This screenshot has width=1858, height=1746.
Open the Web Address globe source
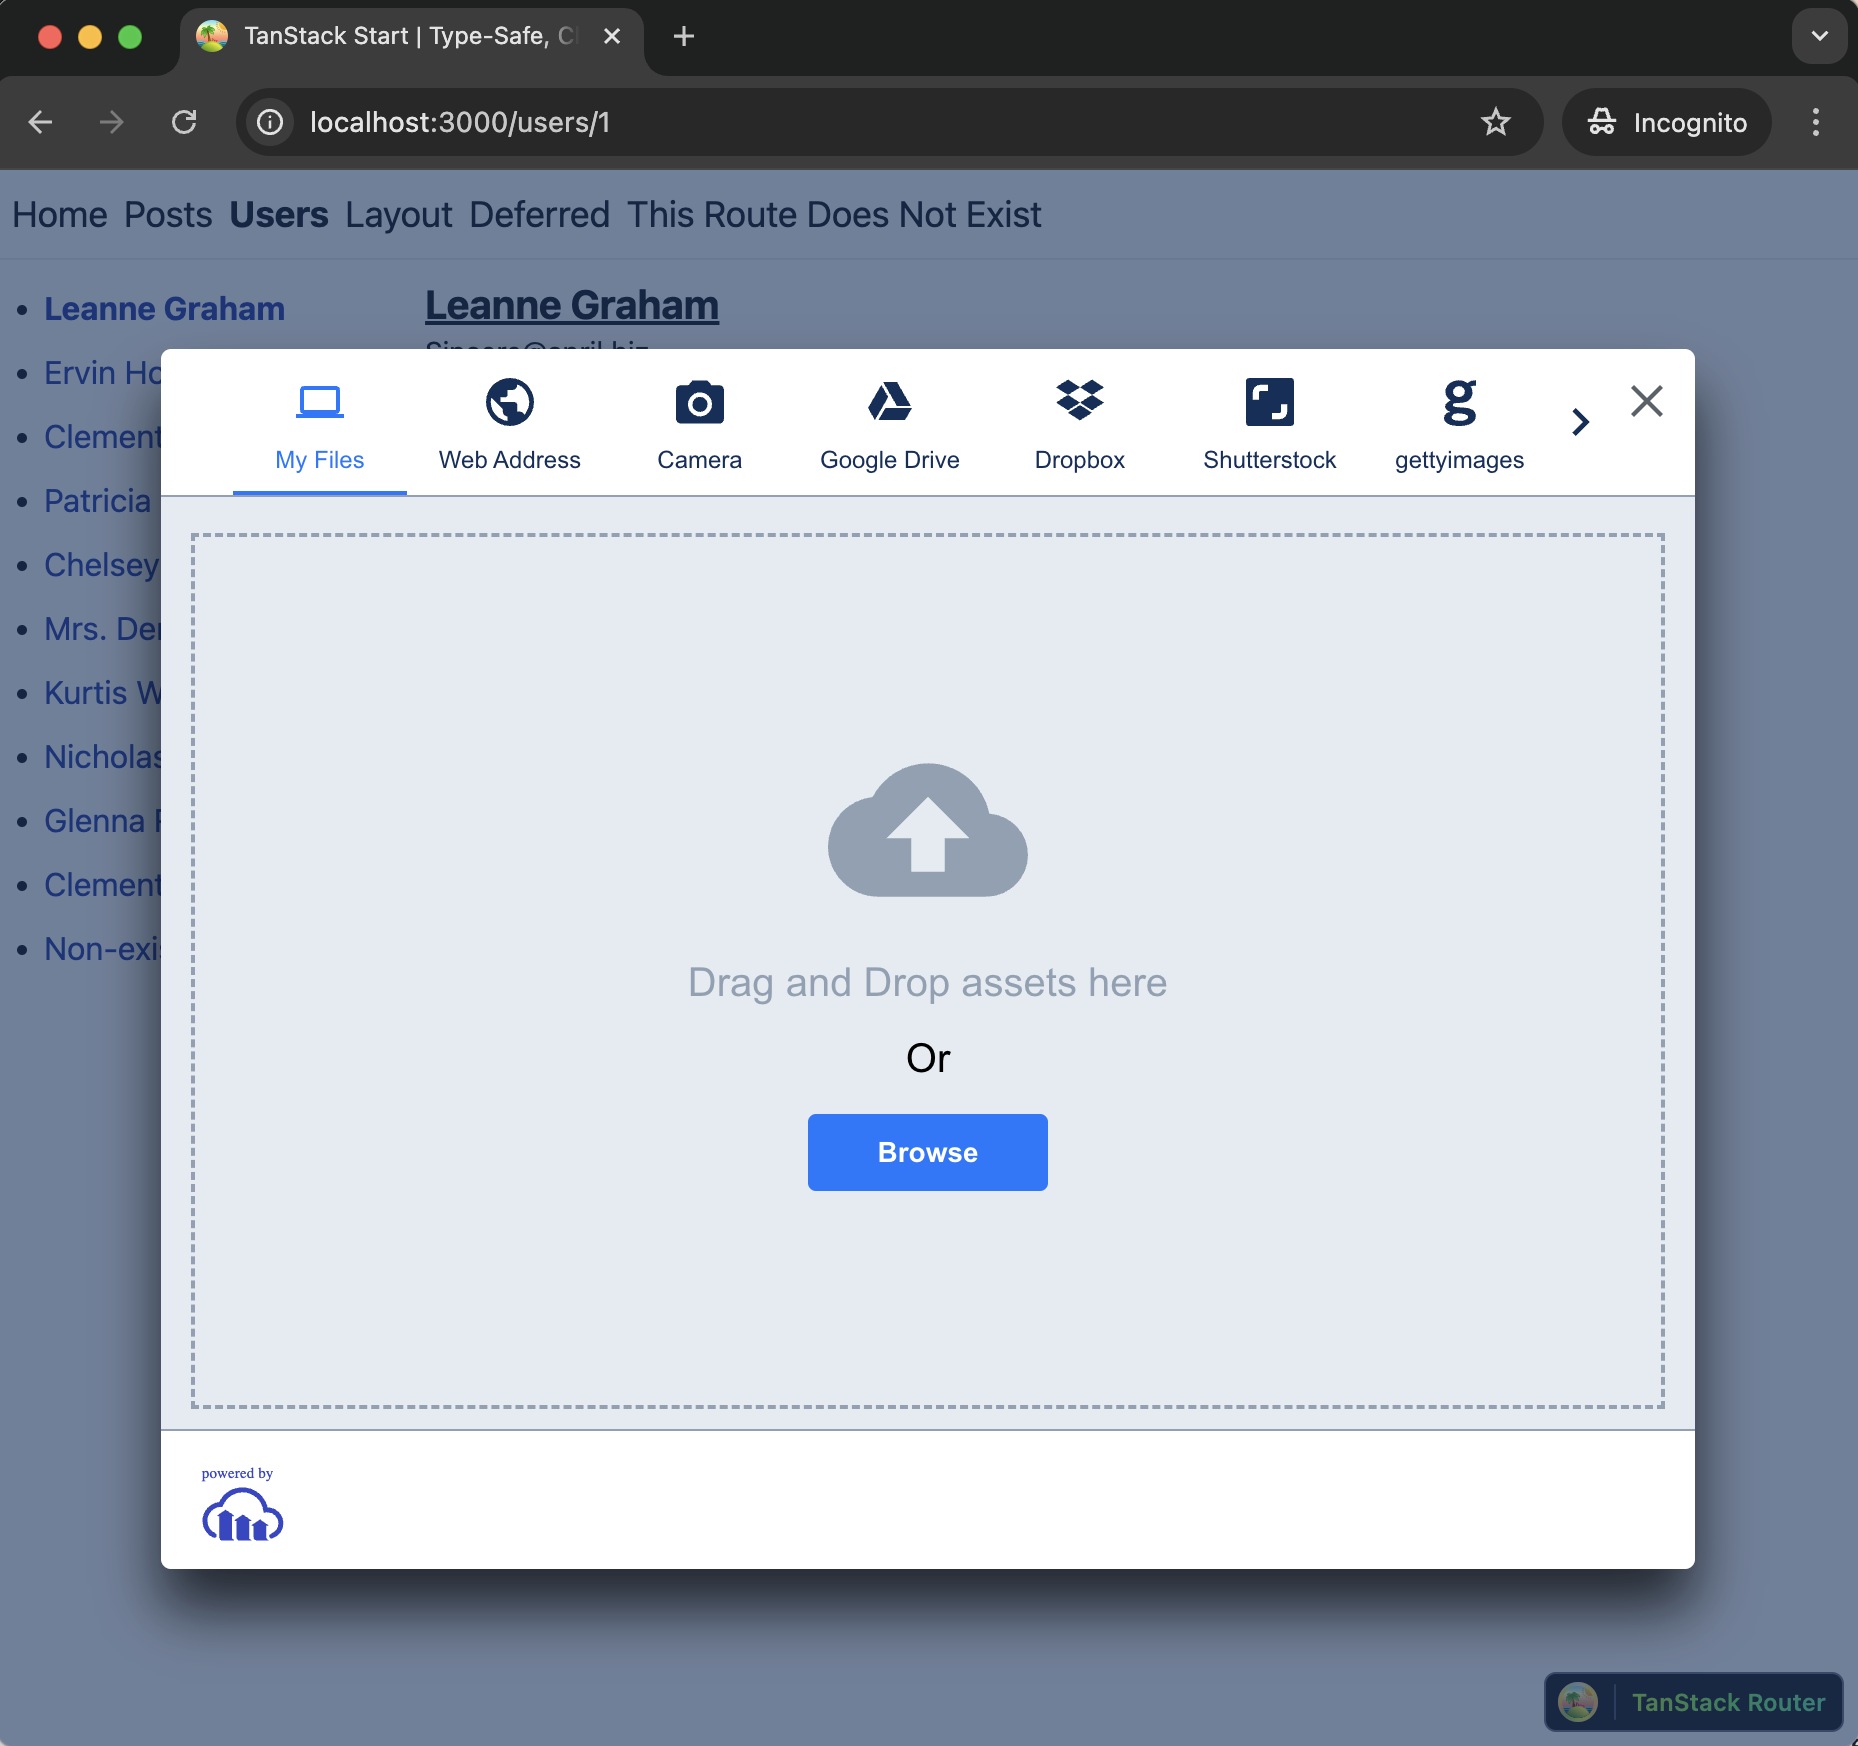(510, 402)
